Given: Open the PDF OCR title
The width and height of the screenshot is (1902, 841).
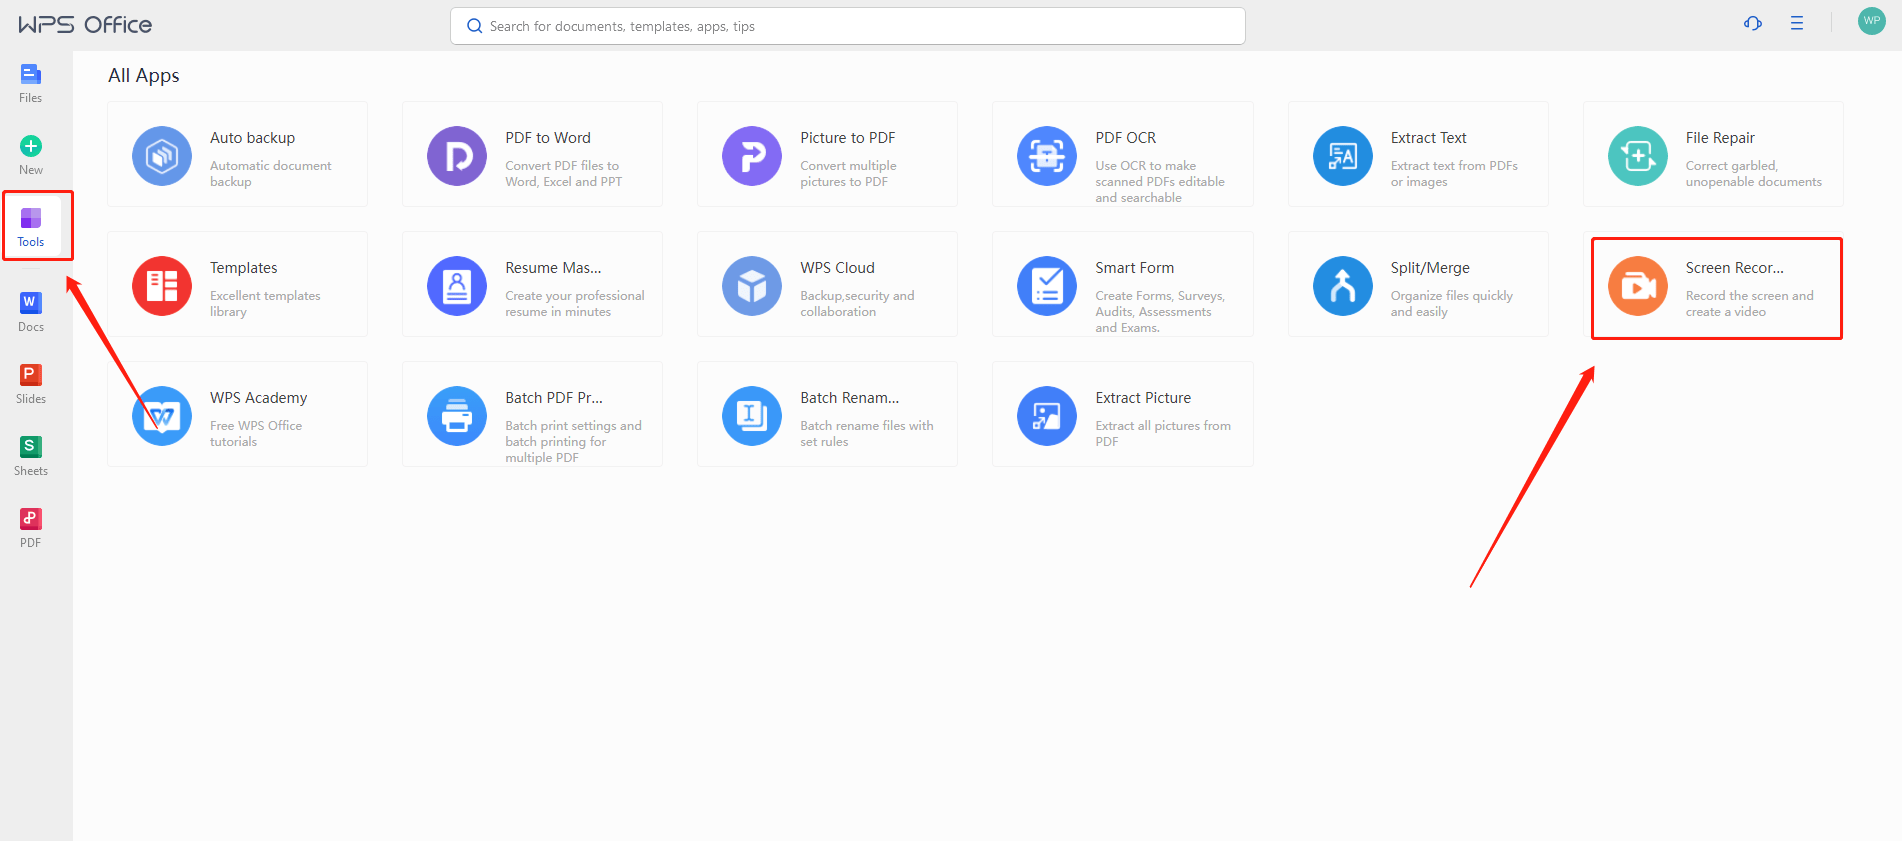Looking at the screenshot, I should [1126, 138].
